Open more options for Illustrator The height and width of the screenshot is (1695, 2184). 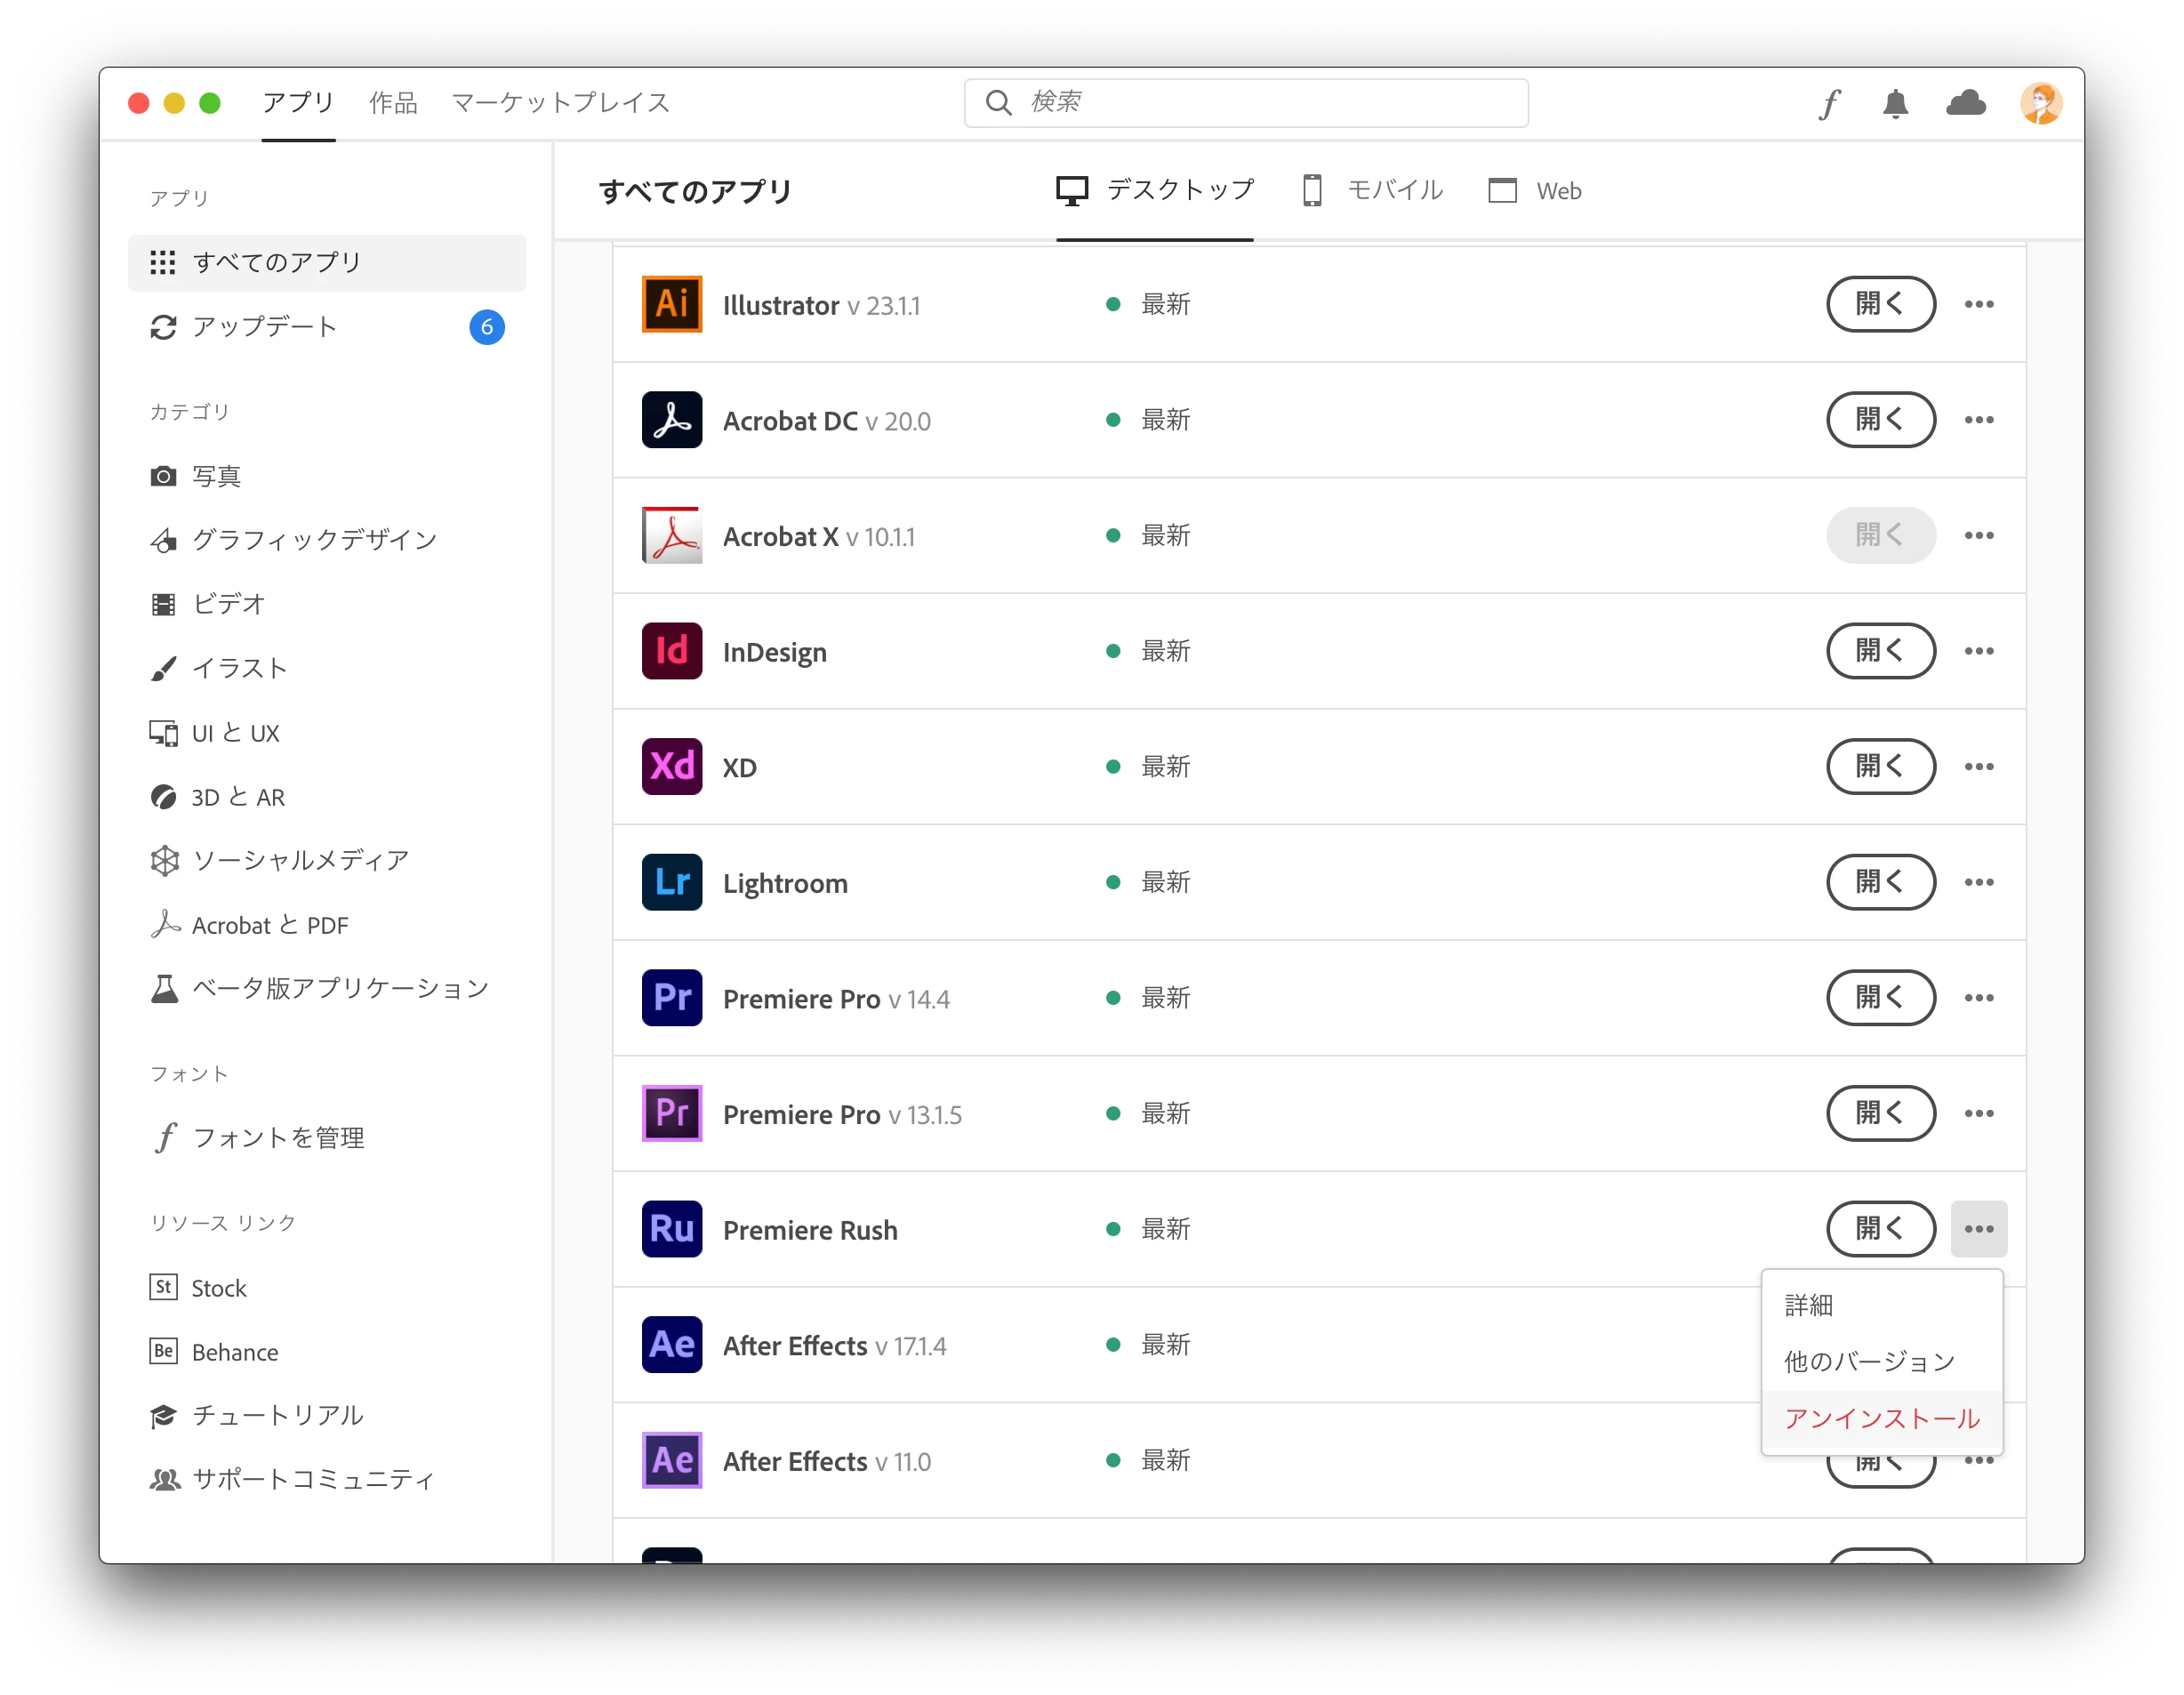click(x=1978, y=304)
